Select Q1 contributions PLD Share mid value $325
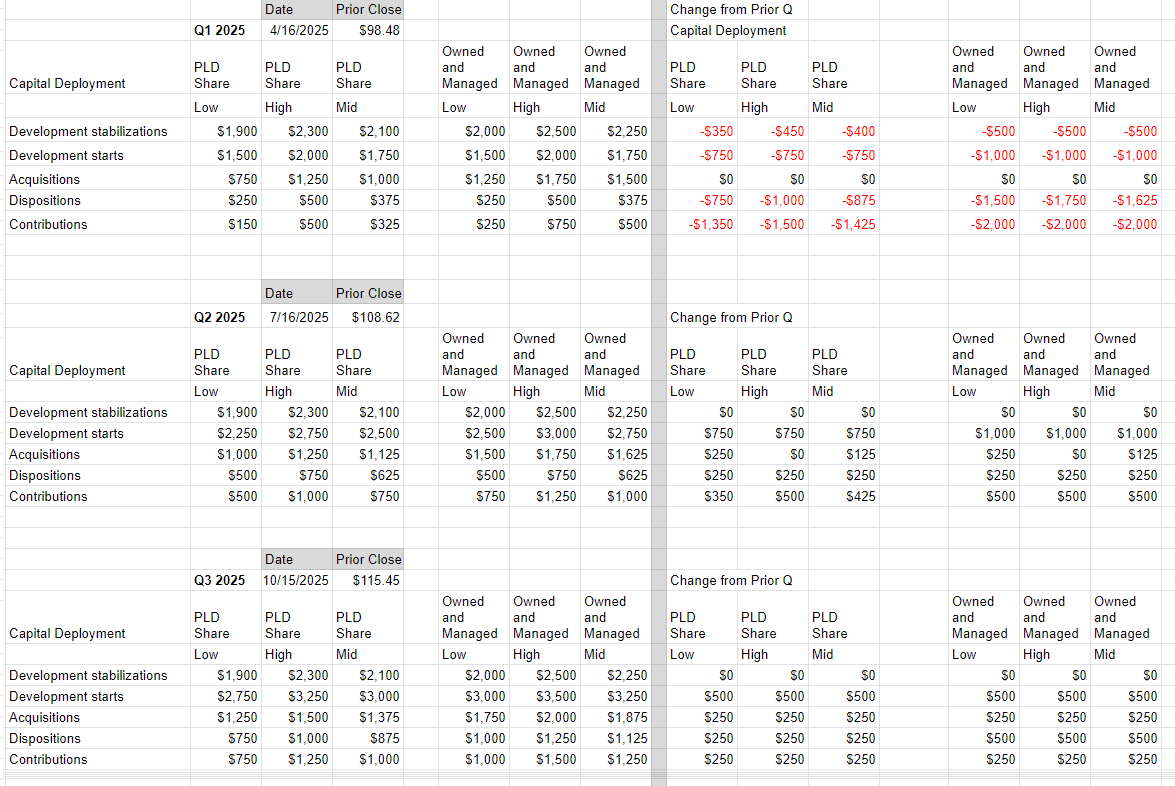The image size is (1175, 786). 368,225
